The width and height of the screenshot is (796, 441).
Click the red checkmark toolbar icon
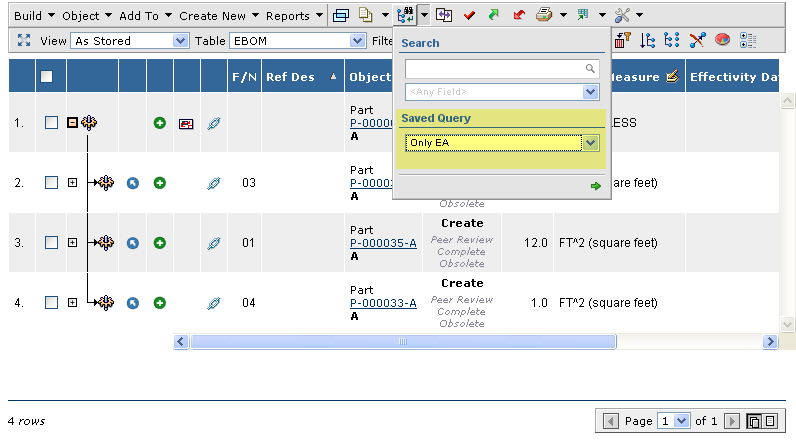pos(469,16)
